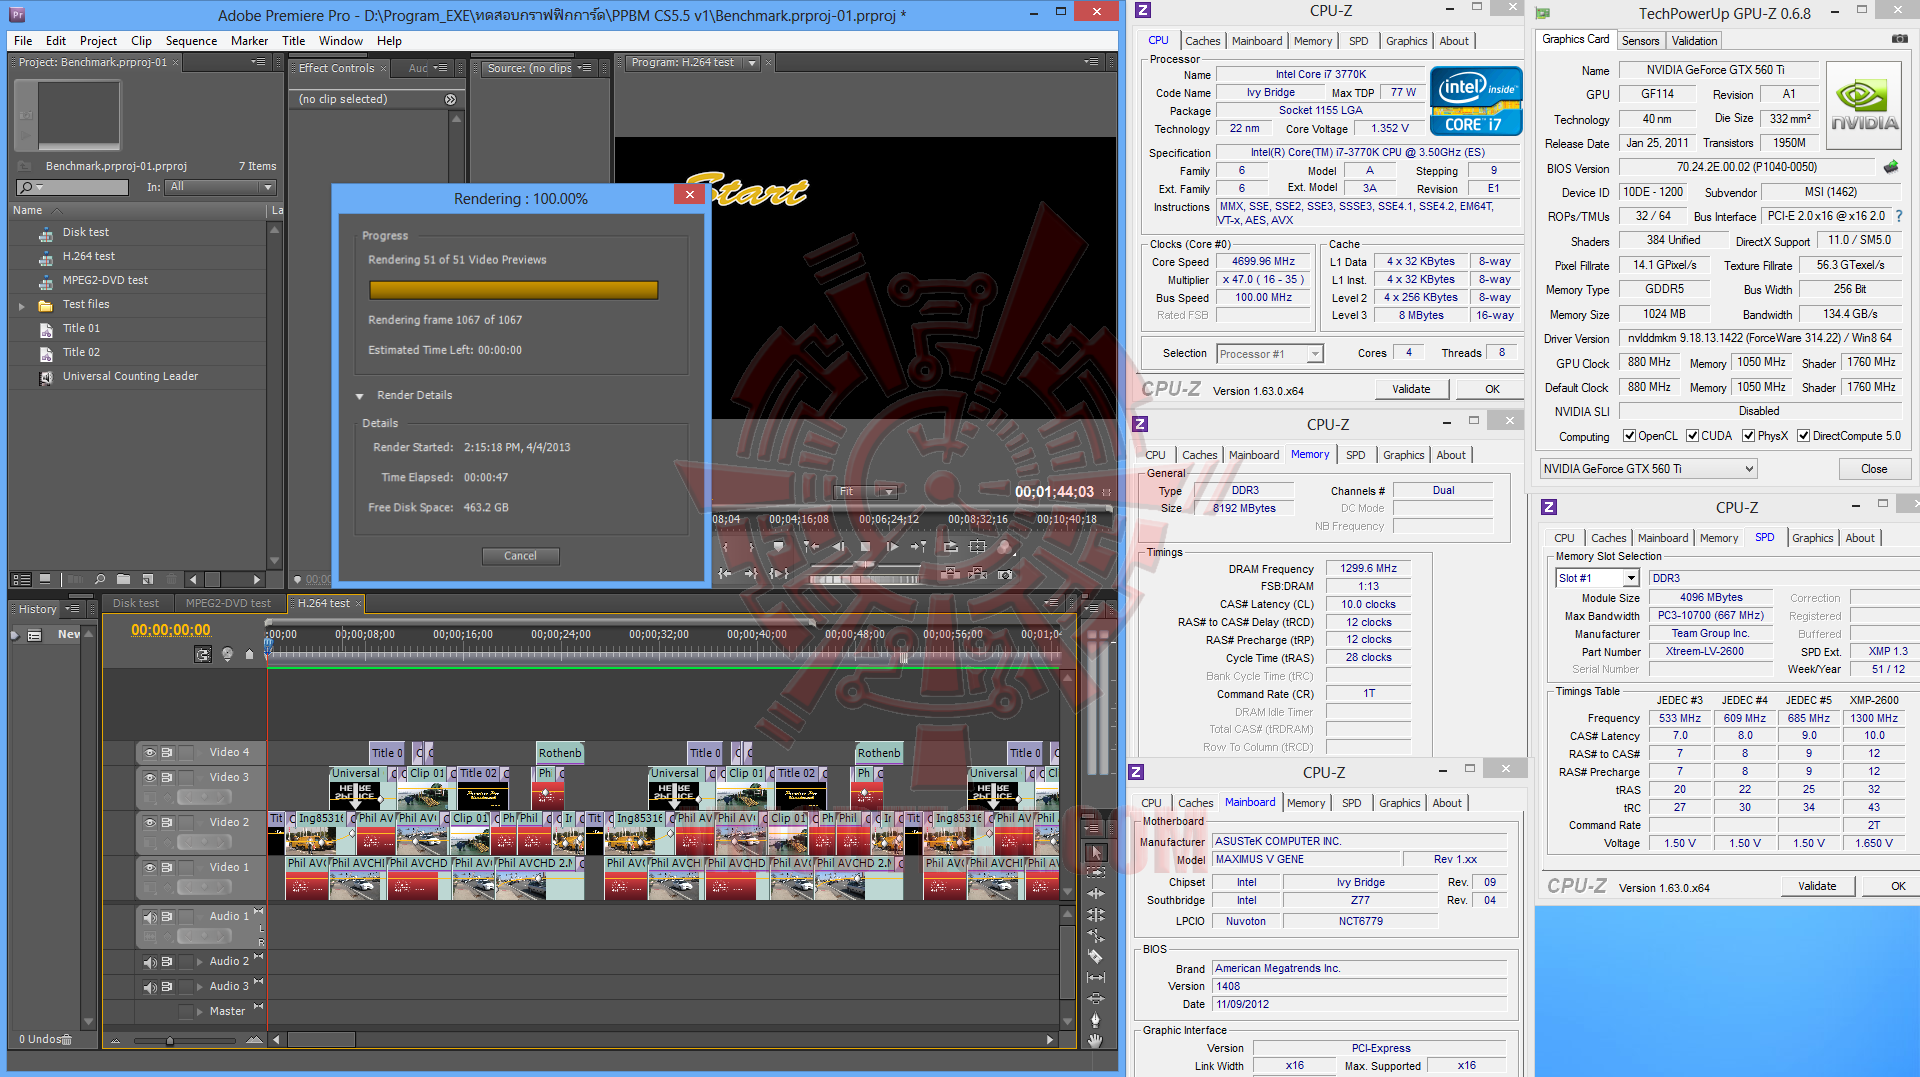This screenshot has height=1077, width=1920.
Task: Toggle the PhysX checkbox in GPU-Z
Action: coord(1748,436)
